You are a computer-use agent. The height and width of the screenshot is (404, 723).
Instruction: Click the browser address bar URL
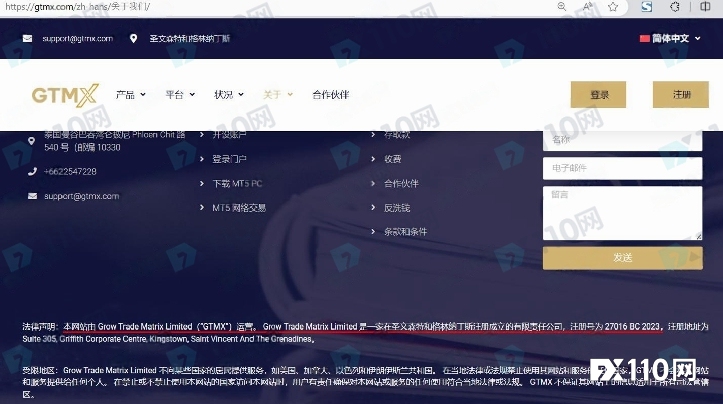[x=77, y=6]
